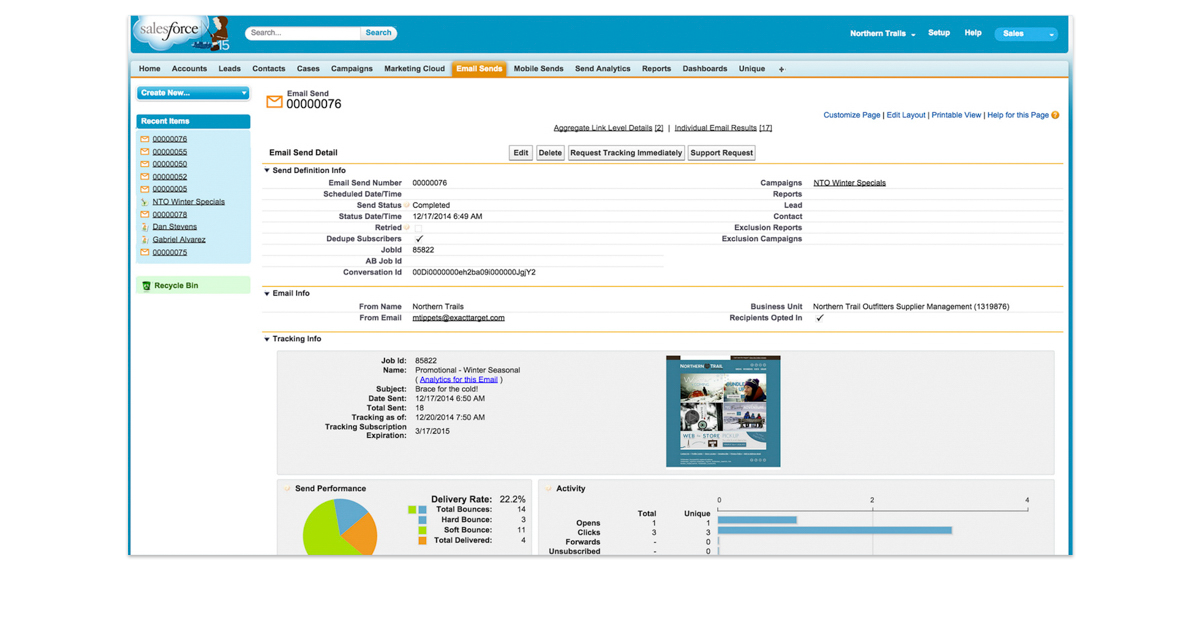Click envelope icon beside recent item 00000050
This screenshot has height=640, width=1200.
145,164
